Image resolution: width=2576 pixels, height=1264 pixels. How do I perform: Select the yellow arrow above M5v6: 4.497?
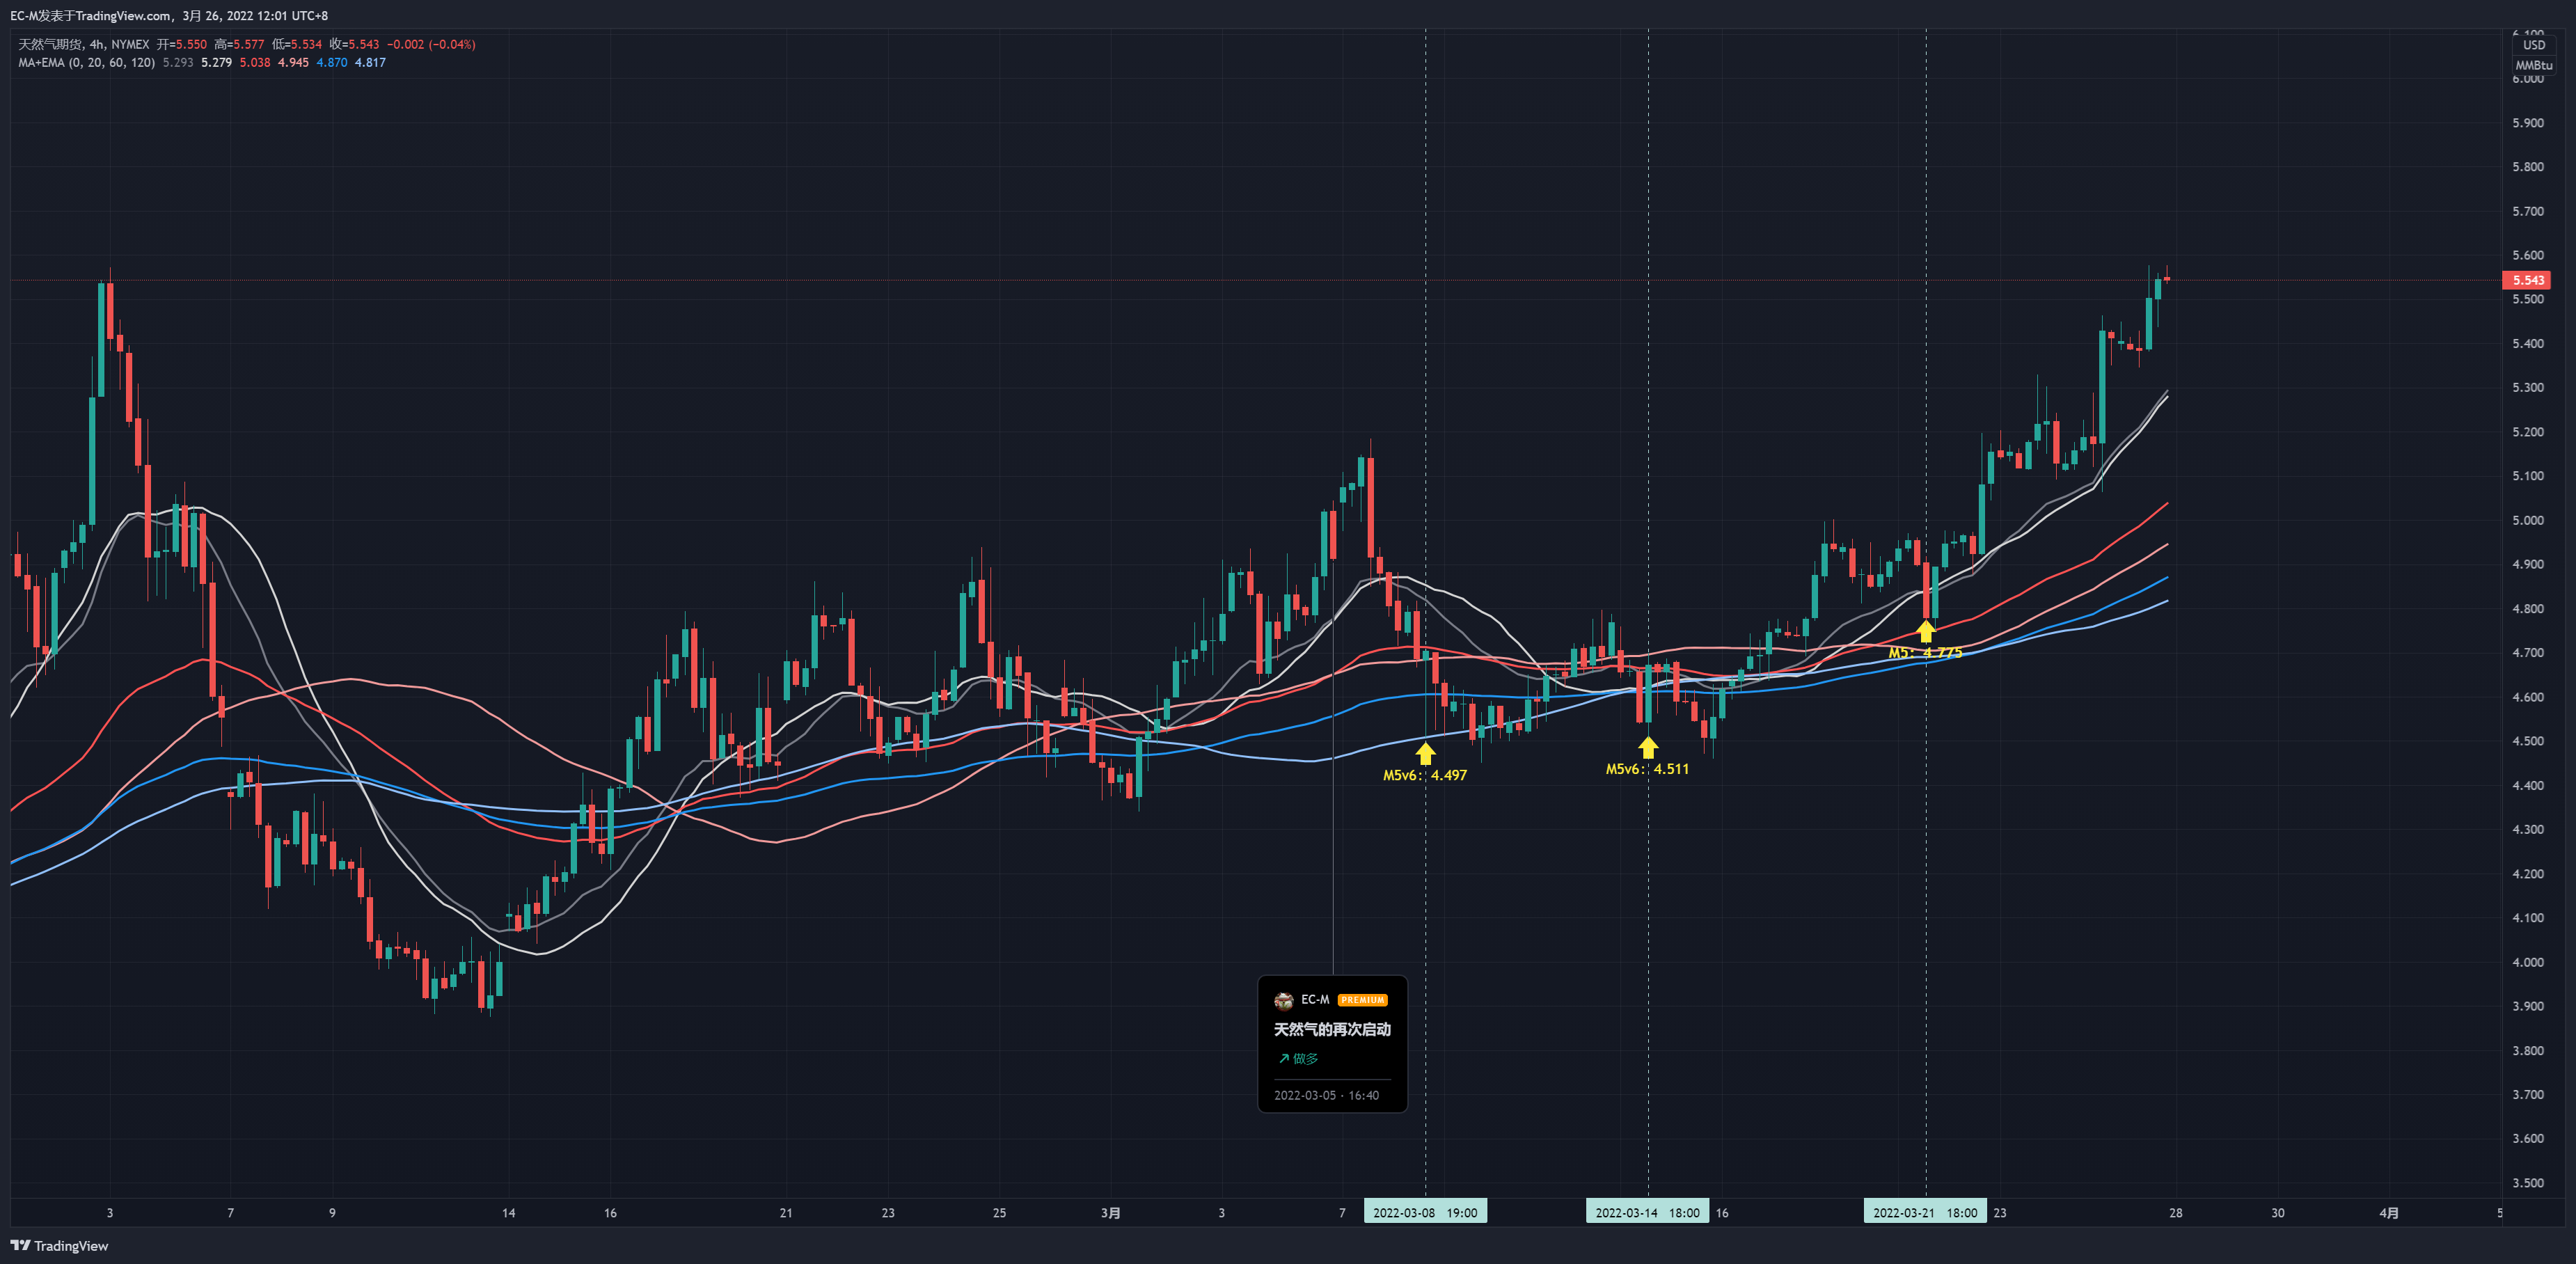pos(1425,753)
